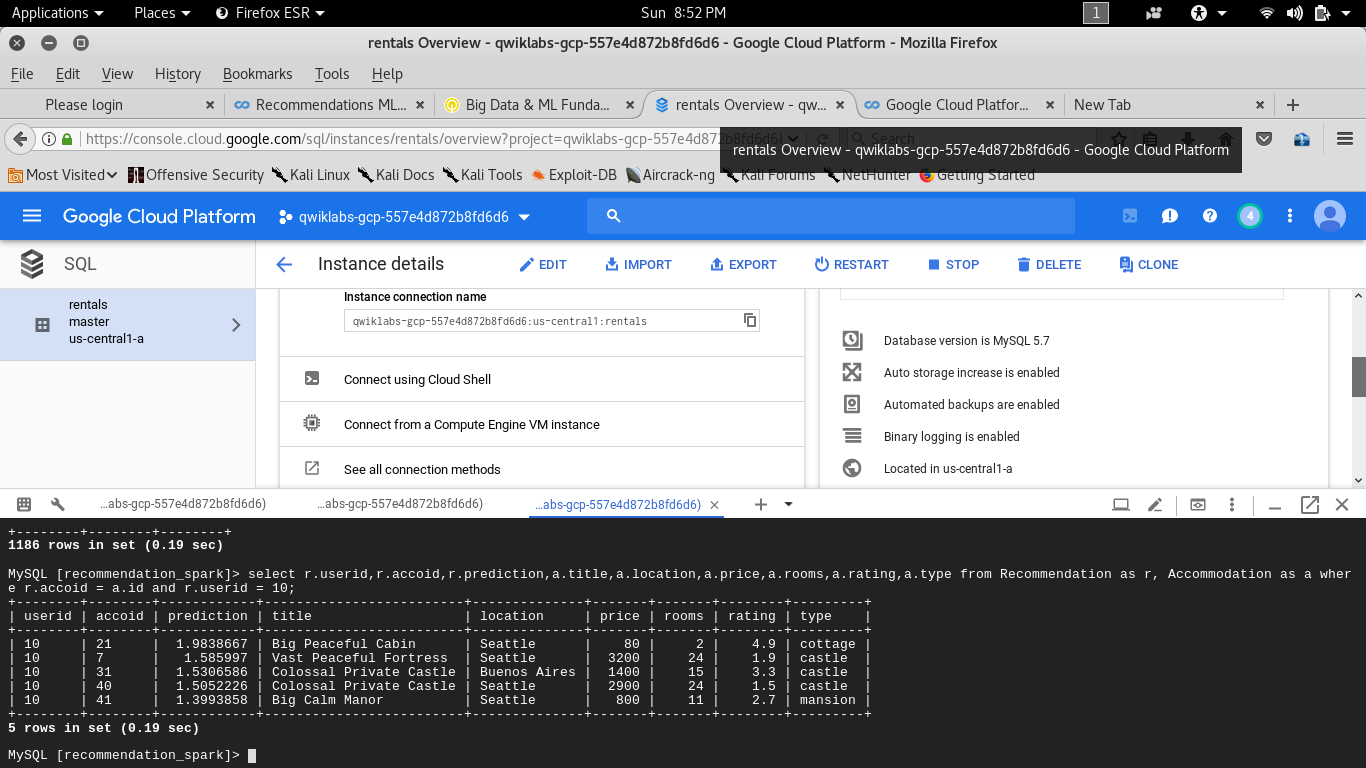1366x768 pixels.
Task: Expand the Cloud Shell session dropdown arrow
Action: (x=789, y=505)
